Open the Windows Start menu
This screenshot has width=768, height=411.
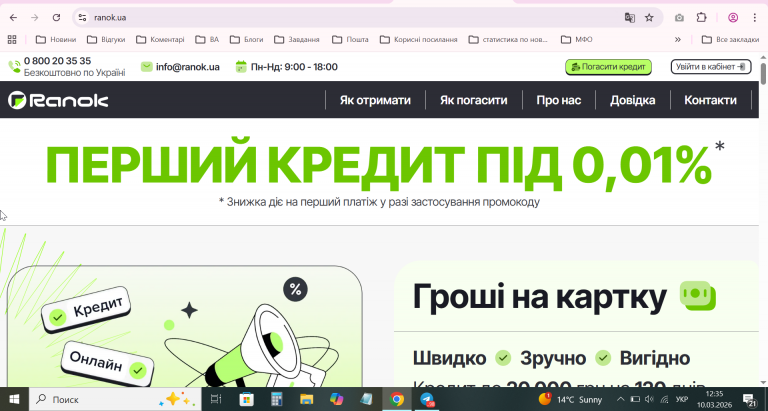click(x=14, y=399)
